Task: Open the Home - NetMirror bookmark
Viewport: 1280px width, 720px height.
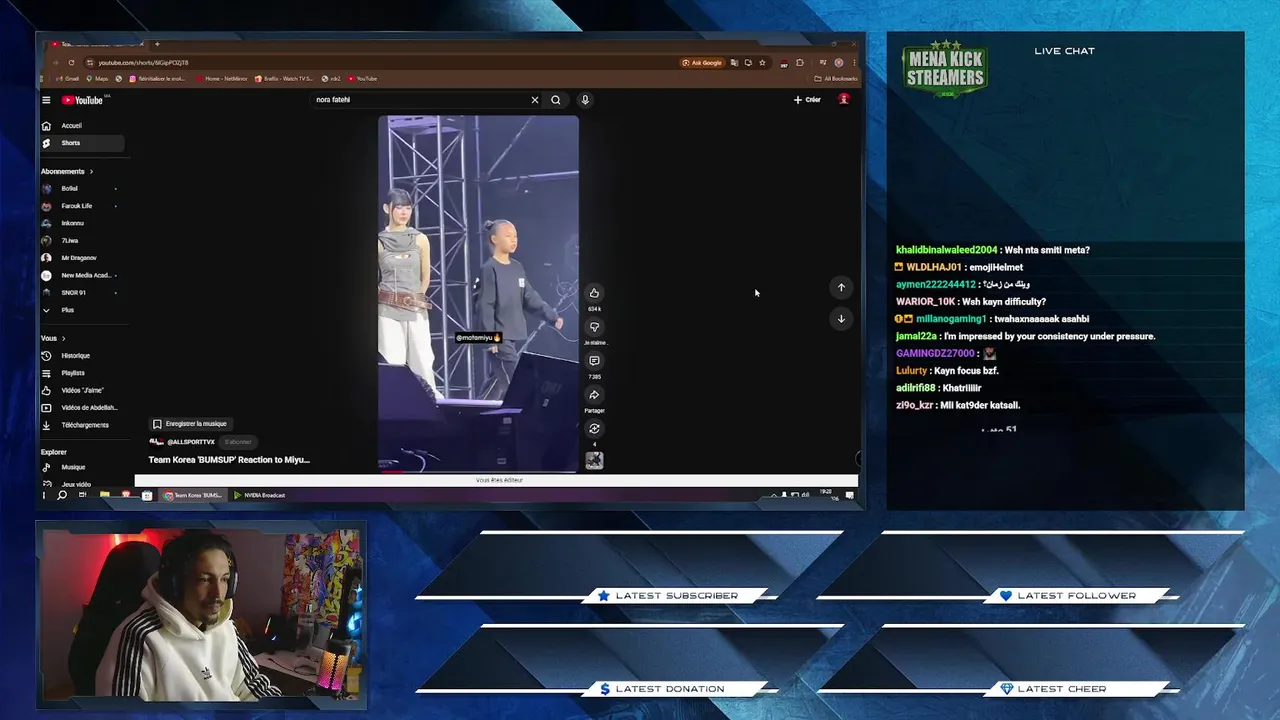Action: [x=222, y=78]
